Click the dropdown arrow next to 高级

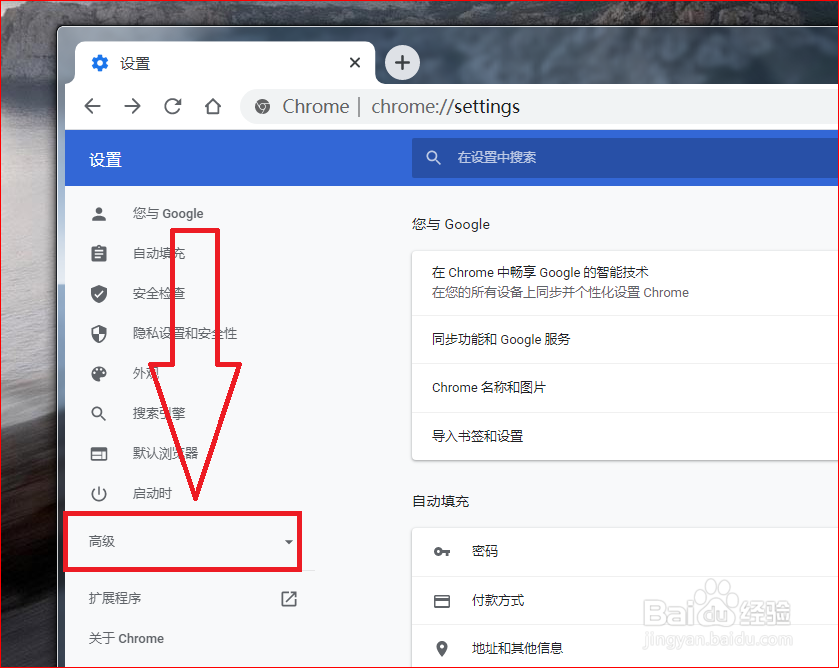(289, 542)
